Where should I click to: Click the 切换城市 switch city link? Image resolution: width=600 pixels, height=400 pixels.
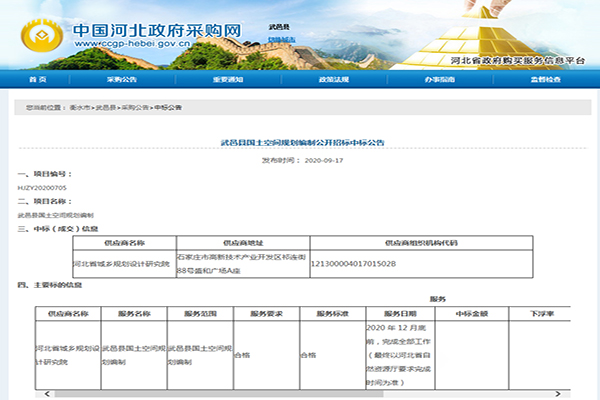(x=281, y=39)
